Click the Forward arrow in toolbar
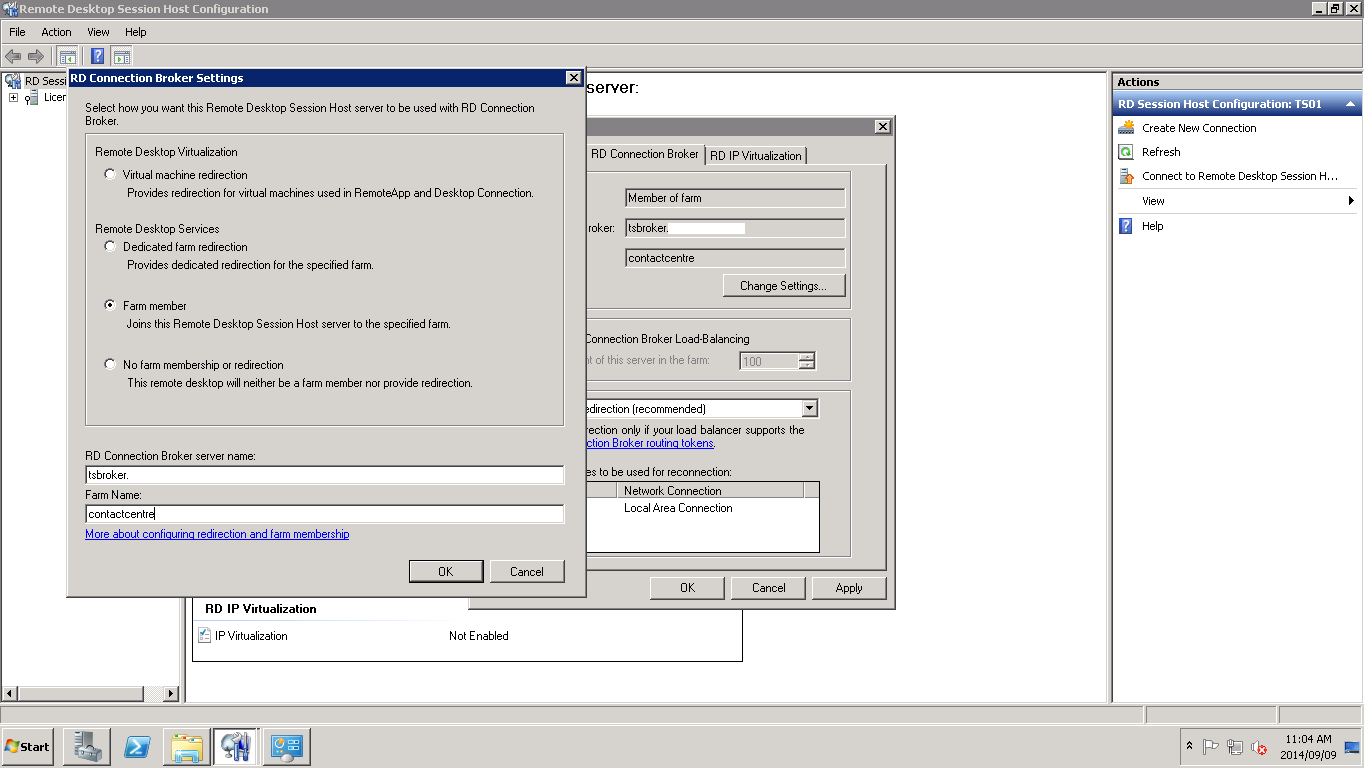 36,56
